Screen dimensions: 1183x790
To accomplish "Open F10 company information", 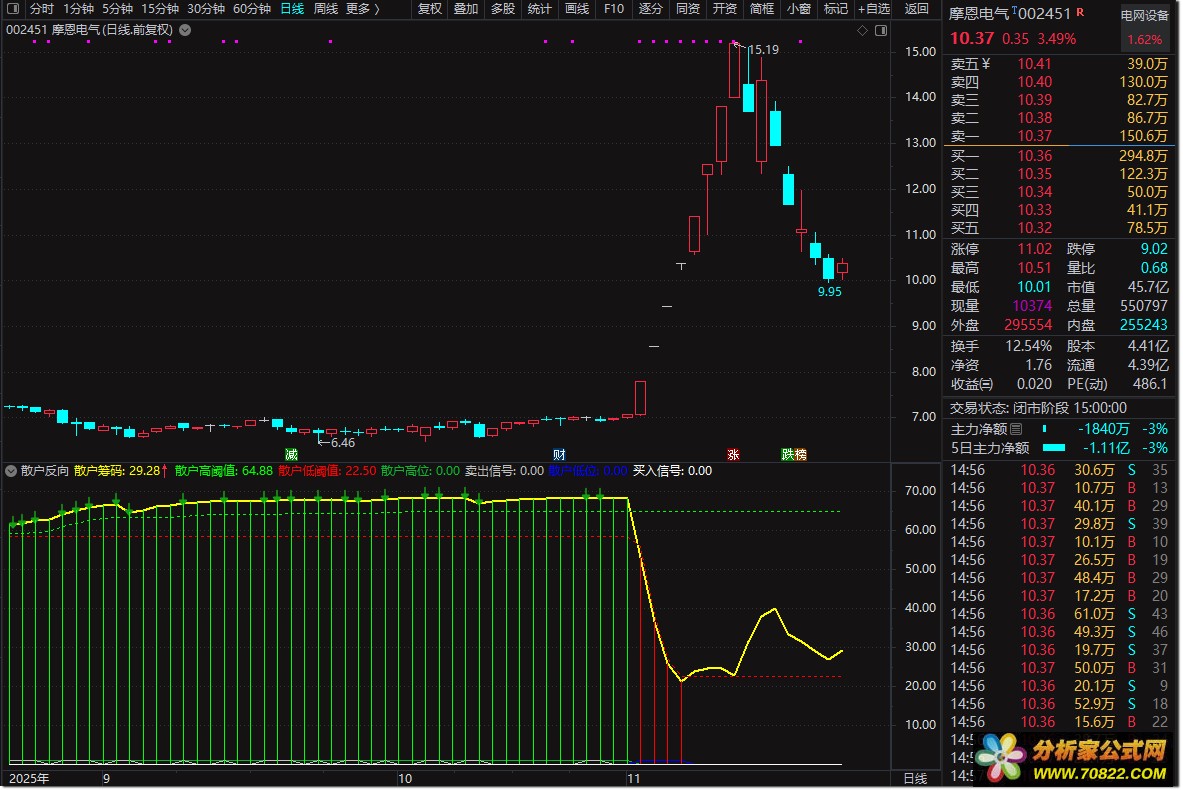I will pos(614,8).
